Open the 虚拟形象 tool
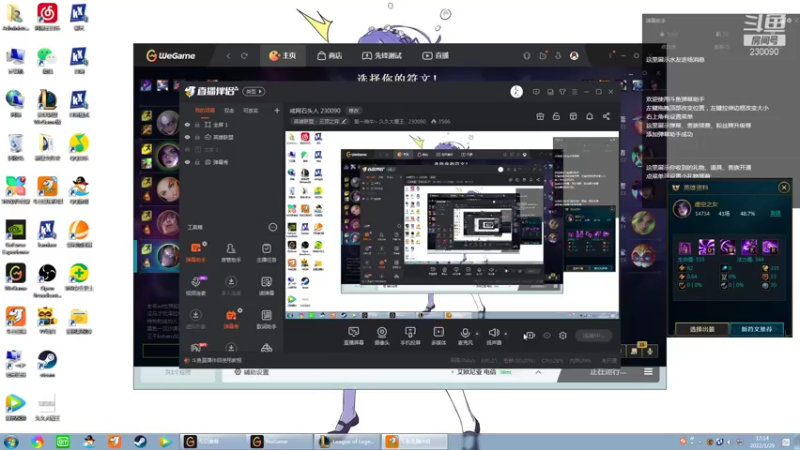The width and height of the screenshot is (800, 450). click(x=196, y=319)
